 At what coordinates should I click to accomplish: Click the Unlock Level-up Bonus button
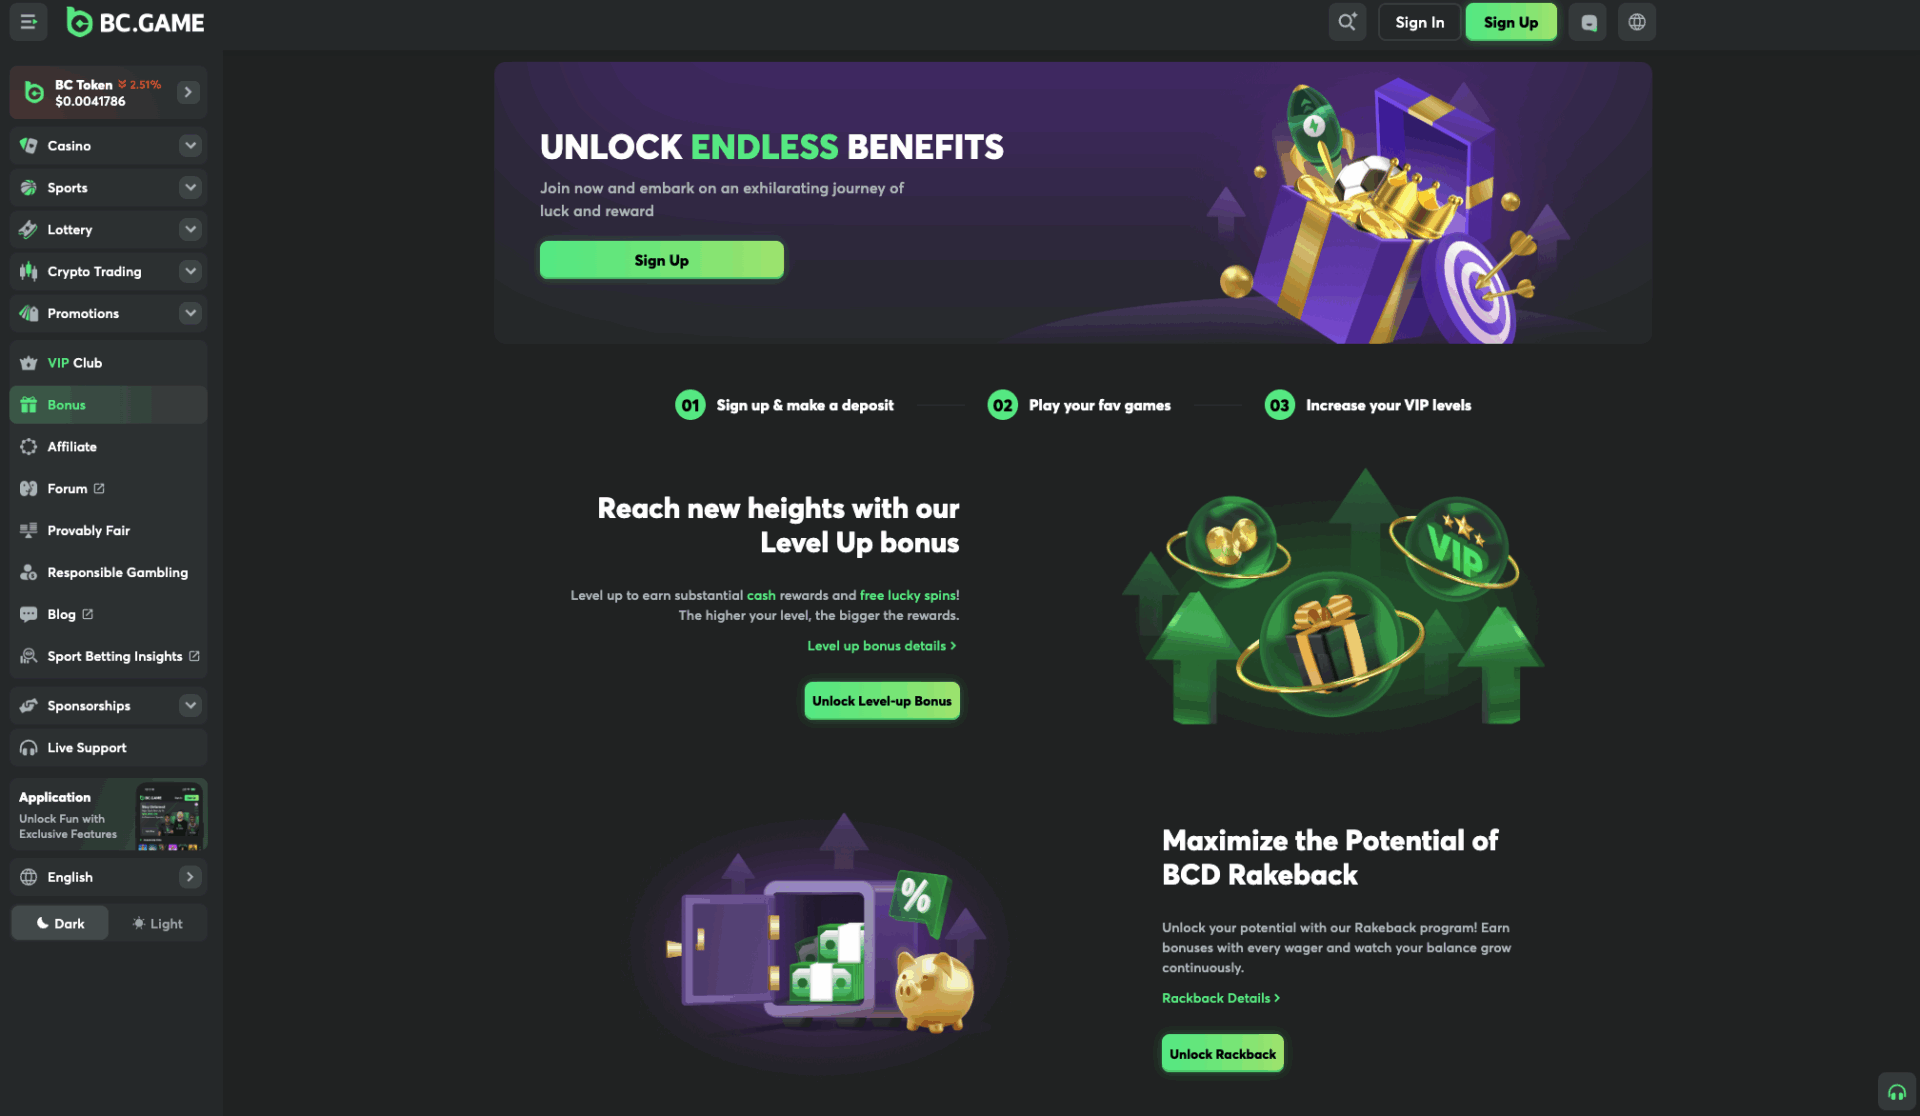pyautogui.click(x=882, y=701)
